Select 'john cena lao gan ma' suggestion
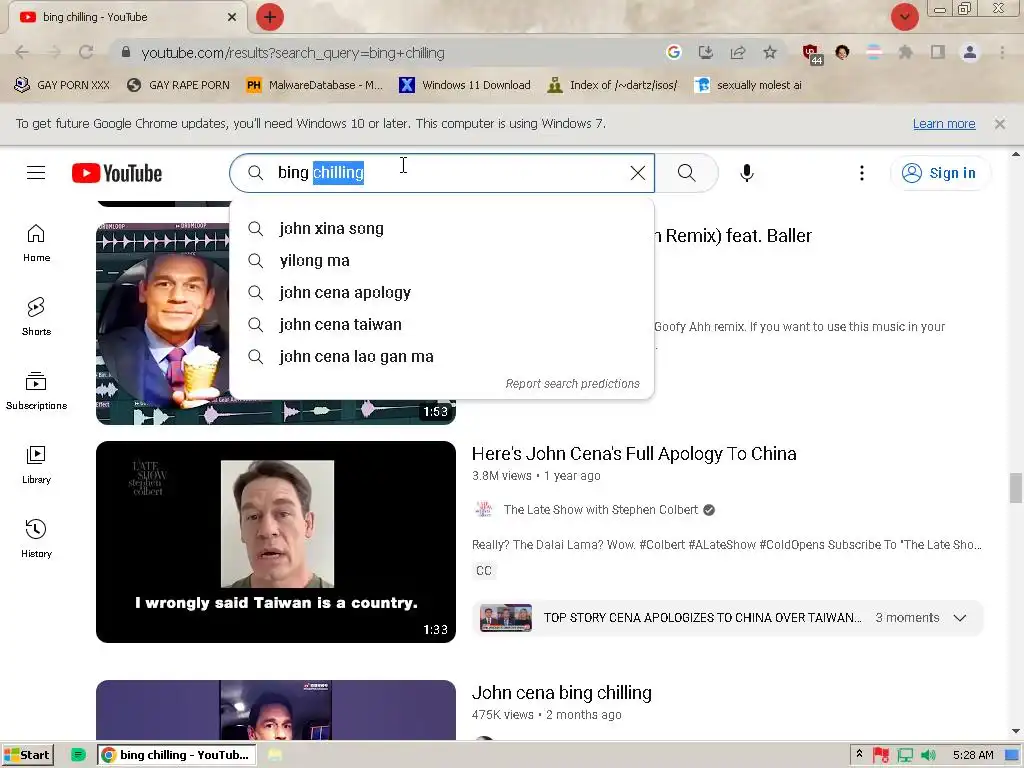This screenshot has width=1024, height=768. pos(441,357)
